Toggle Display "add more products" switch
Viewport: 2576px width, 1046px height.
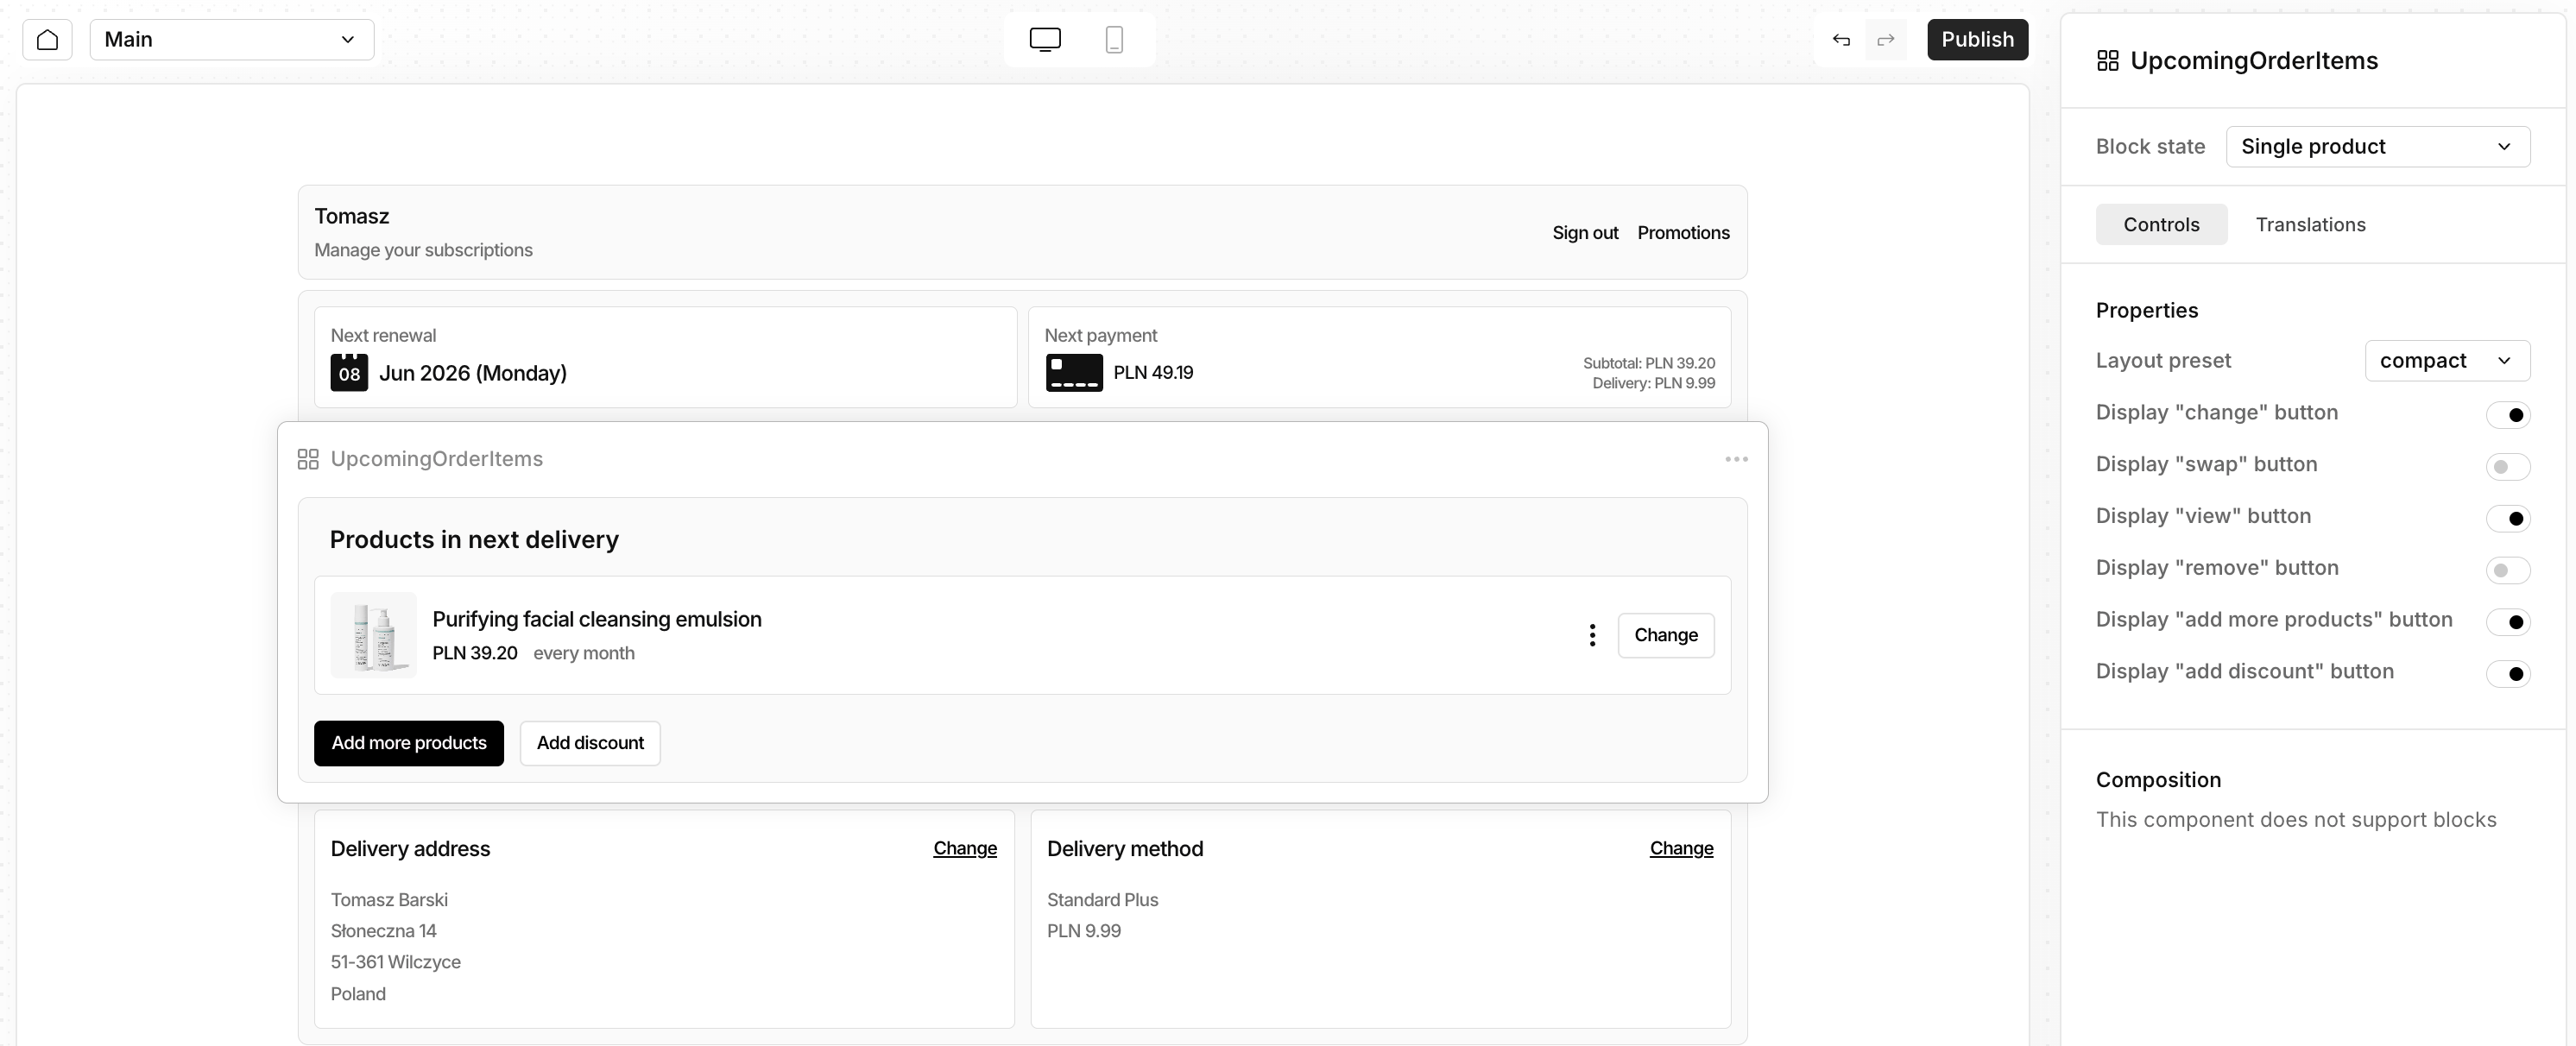[2507, 622]
